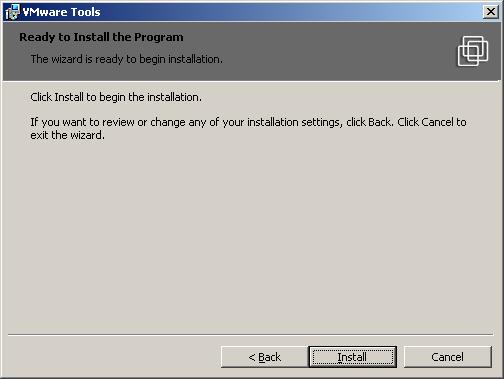The height and width of the screenshot is (379, 504).
Task: Click the "VMware Tools" title bar text
Action: [61, 12]
